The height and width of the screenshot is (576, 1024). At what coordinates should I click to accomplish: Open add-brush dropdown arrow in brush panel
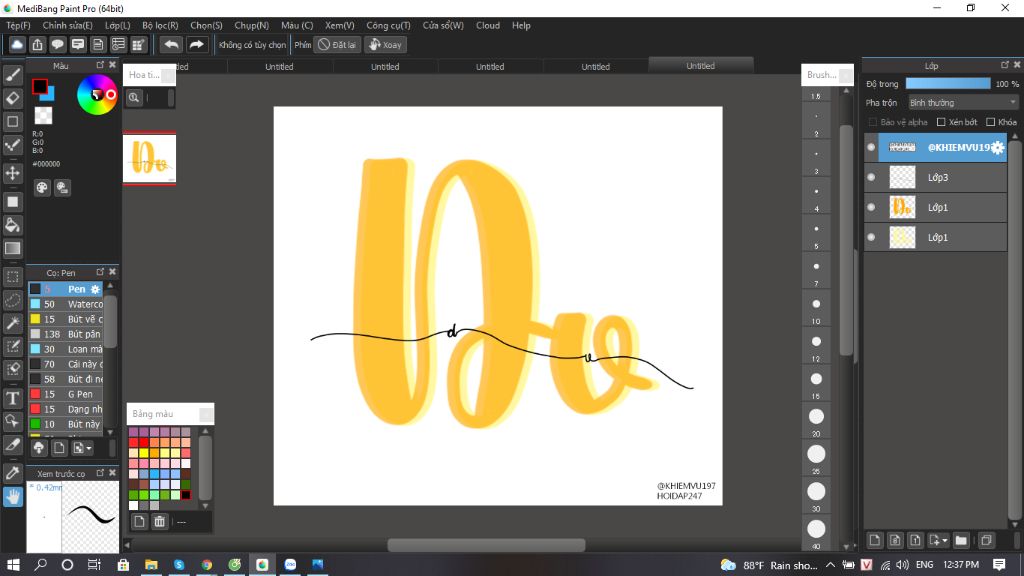89,448
